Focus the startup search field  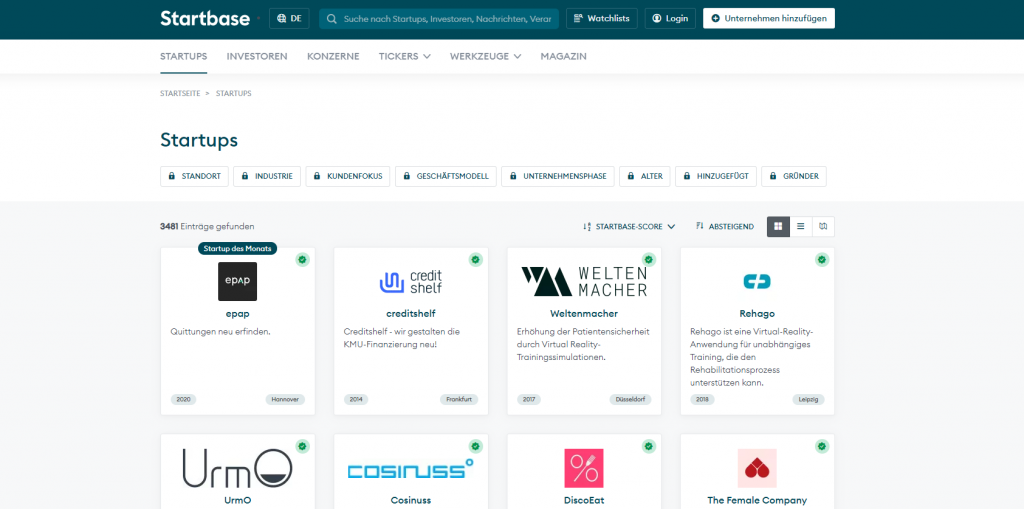pyautogui.click(x=439, y=19)
